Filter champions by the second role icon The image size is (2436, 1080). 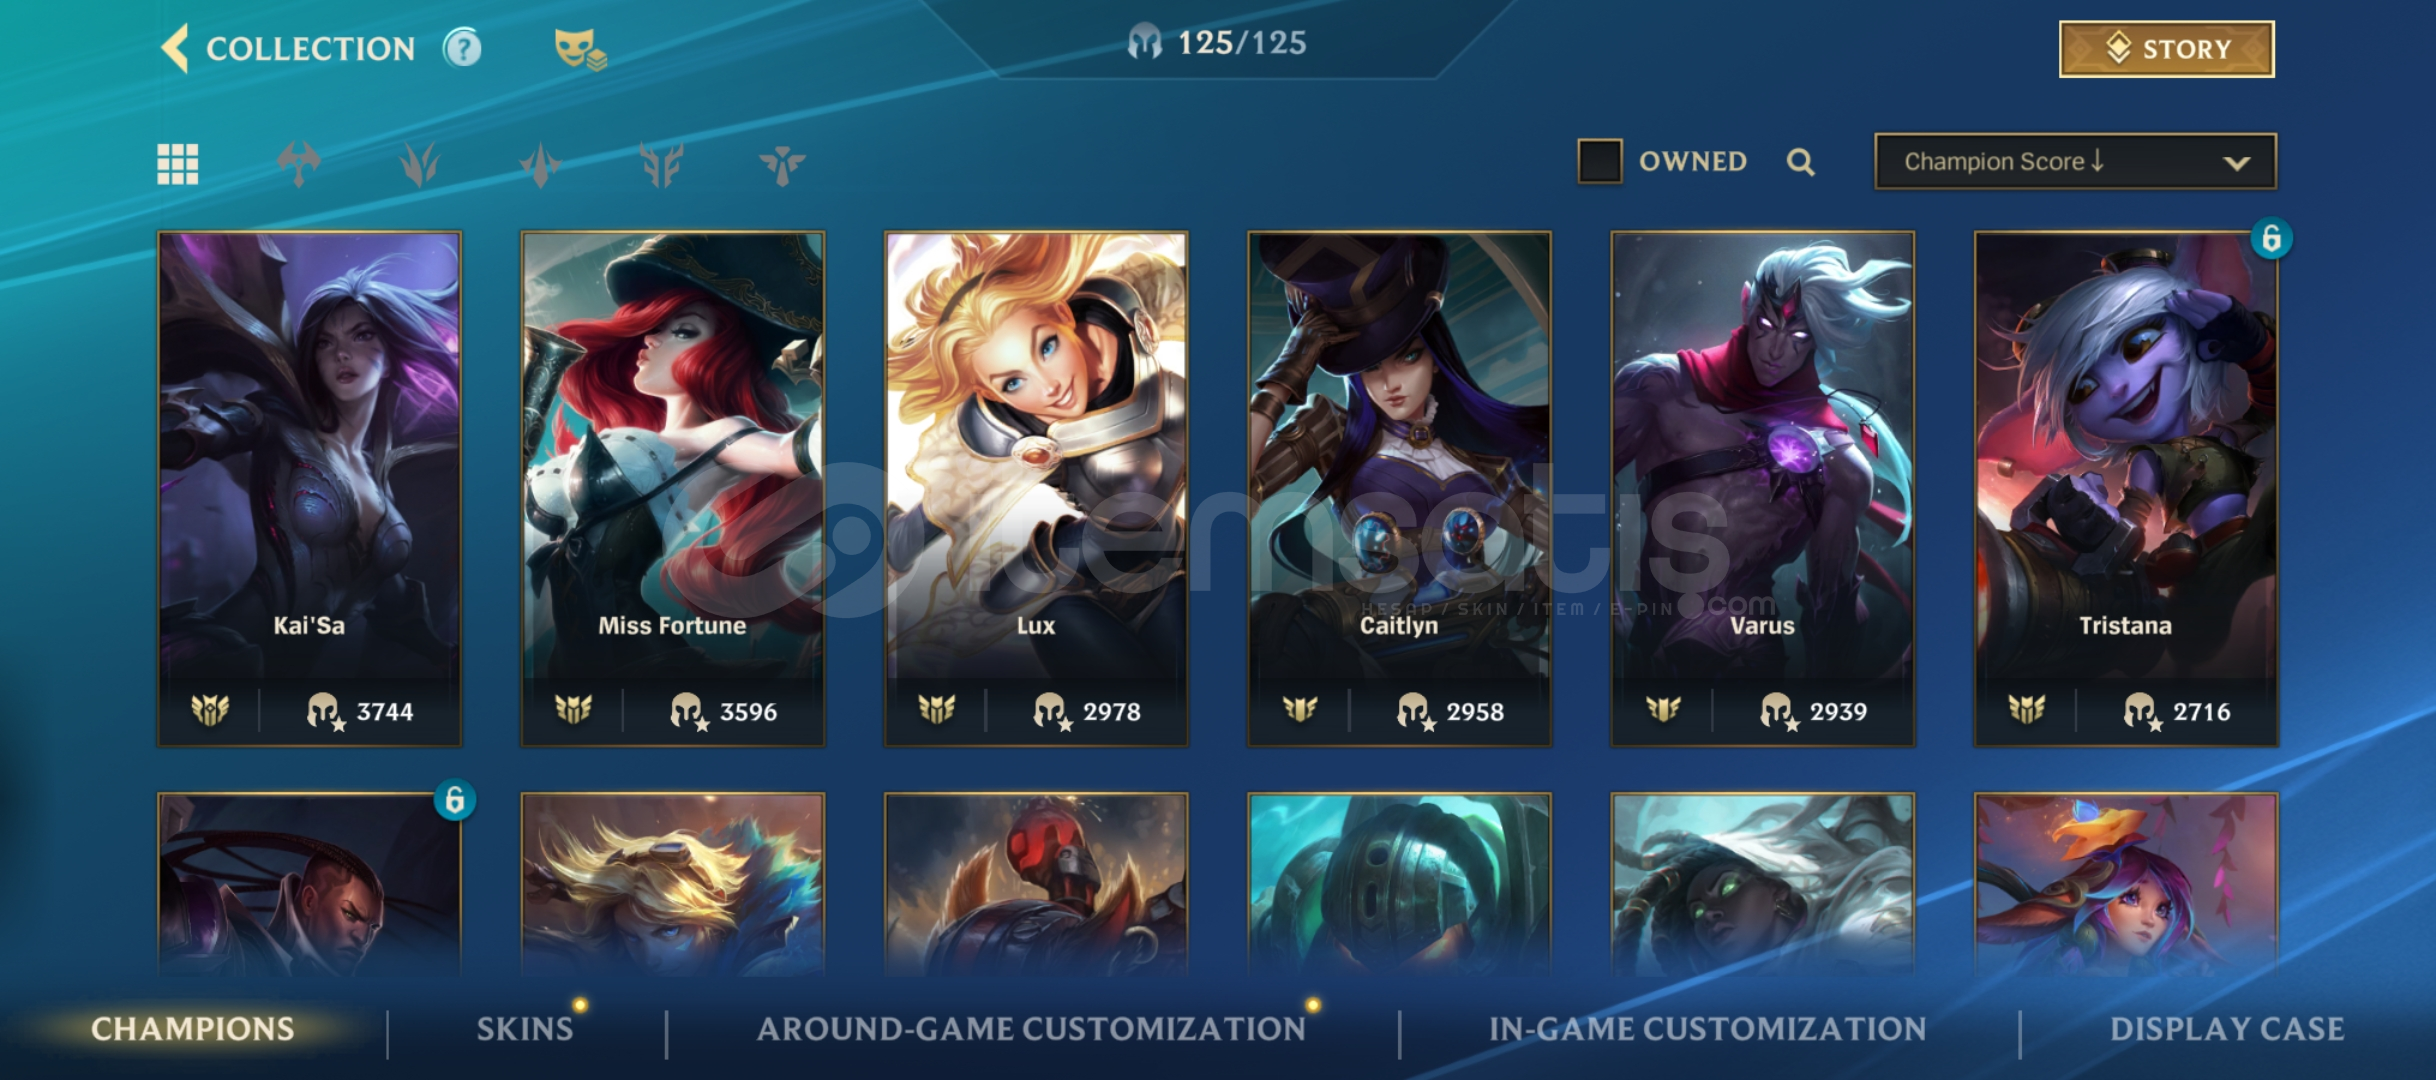[x=420, y=164]
